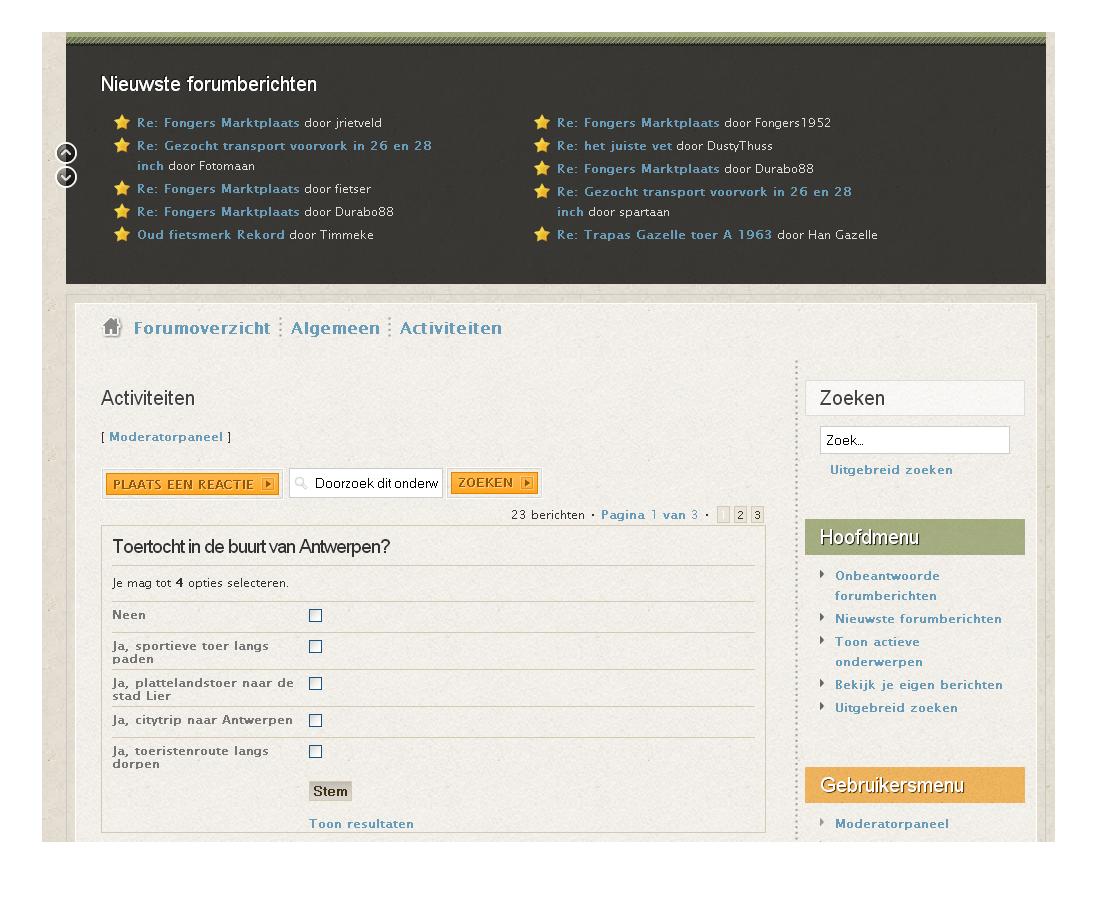The image size is (1100, 900).
Task: Jump to page 3 of the topic
Action: (757, 515)
